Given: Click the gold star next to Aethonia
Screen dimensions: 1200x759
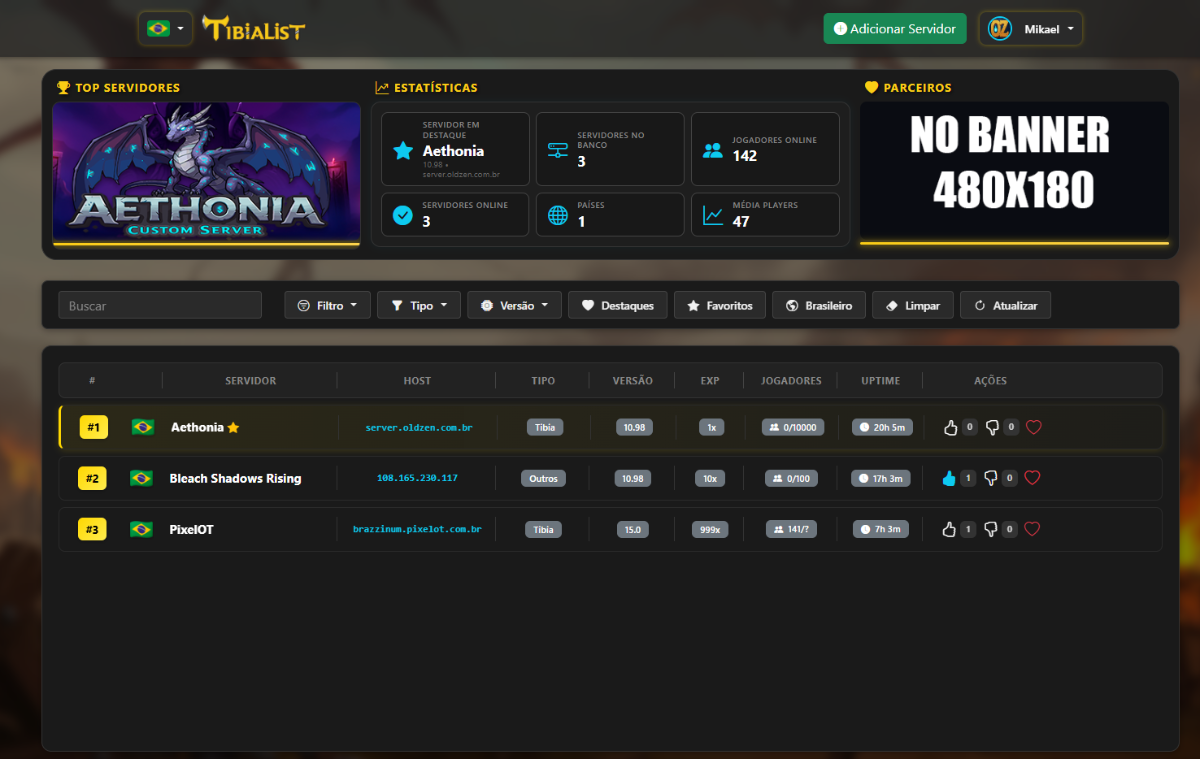Looking at the screenshot, I should click(x=234, y=428).
